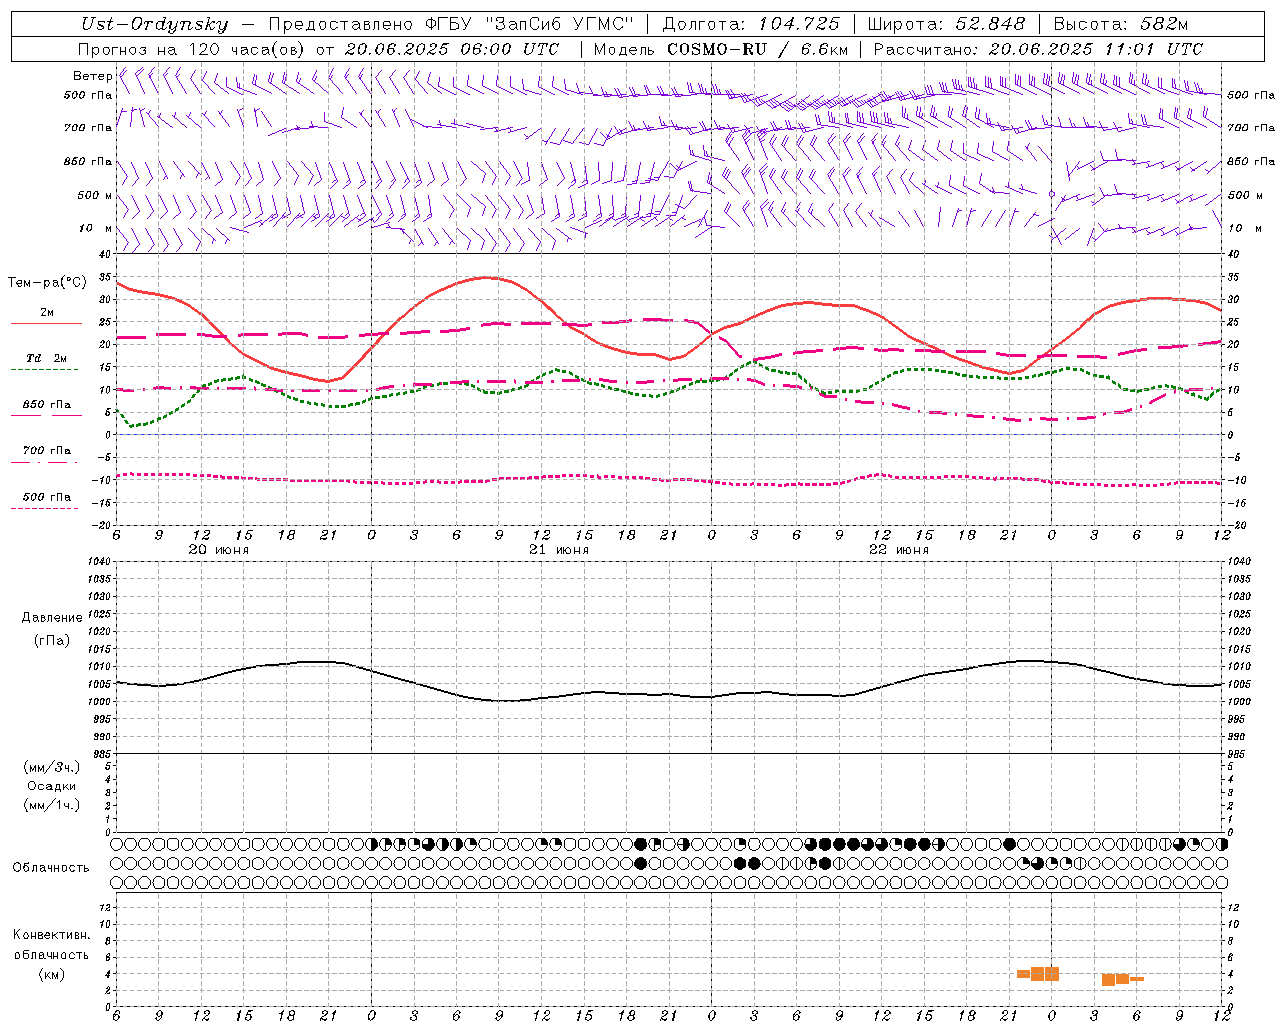This screenshot has width=1280, height=1024.
Task: Select the 'Предоставлено ФГБУ "ЗапСиб УГМС"' text
Action: pyautogui.click(x=452, y=25)
